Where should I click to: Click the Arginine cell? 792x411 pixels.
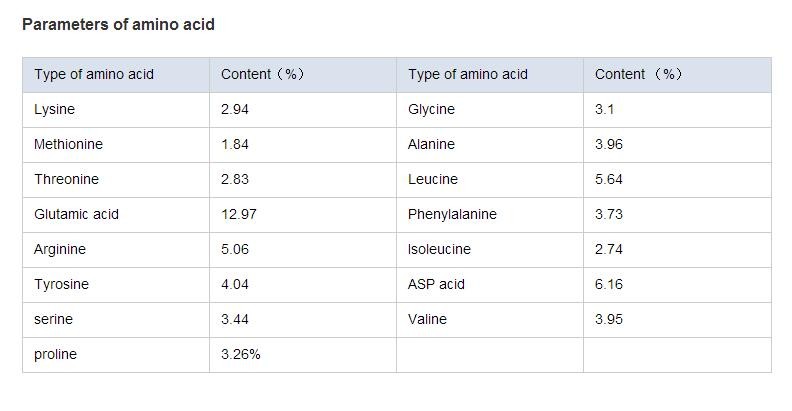pyautogui.click(x=60, y=249)
